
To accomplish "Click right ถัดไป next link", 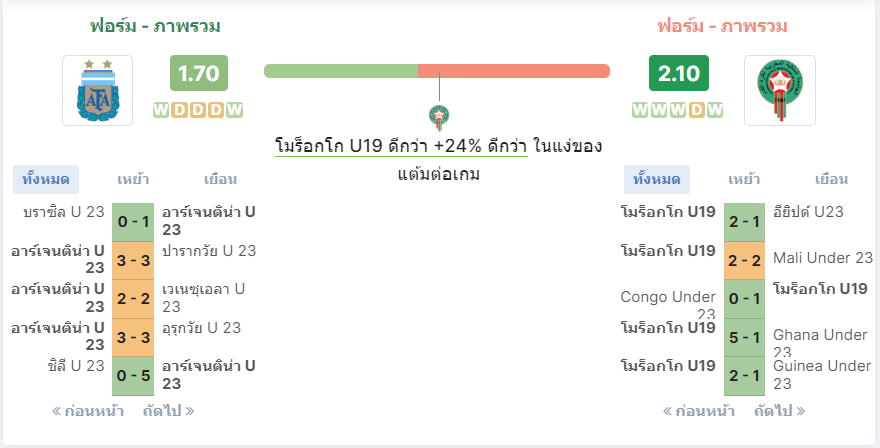I will coord(779,410).
